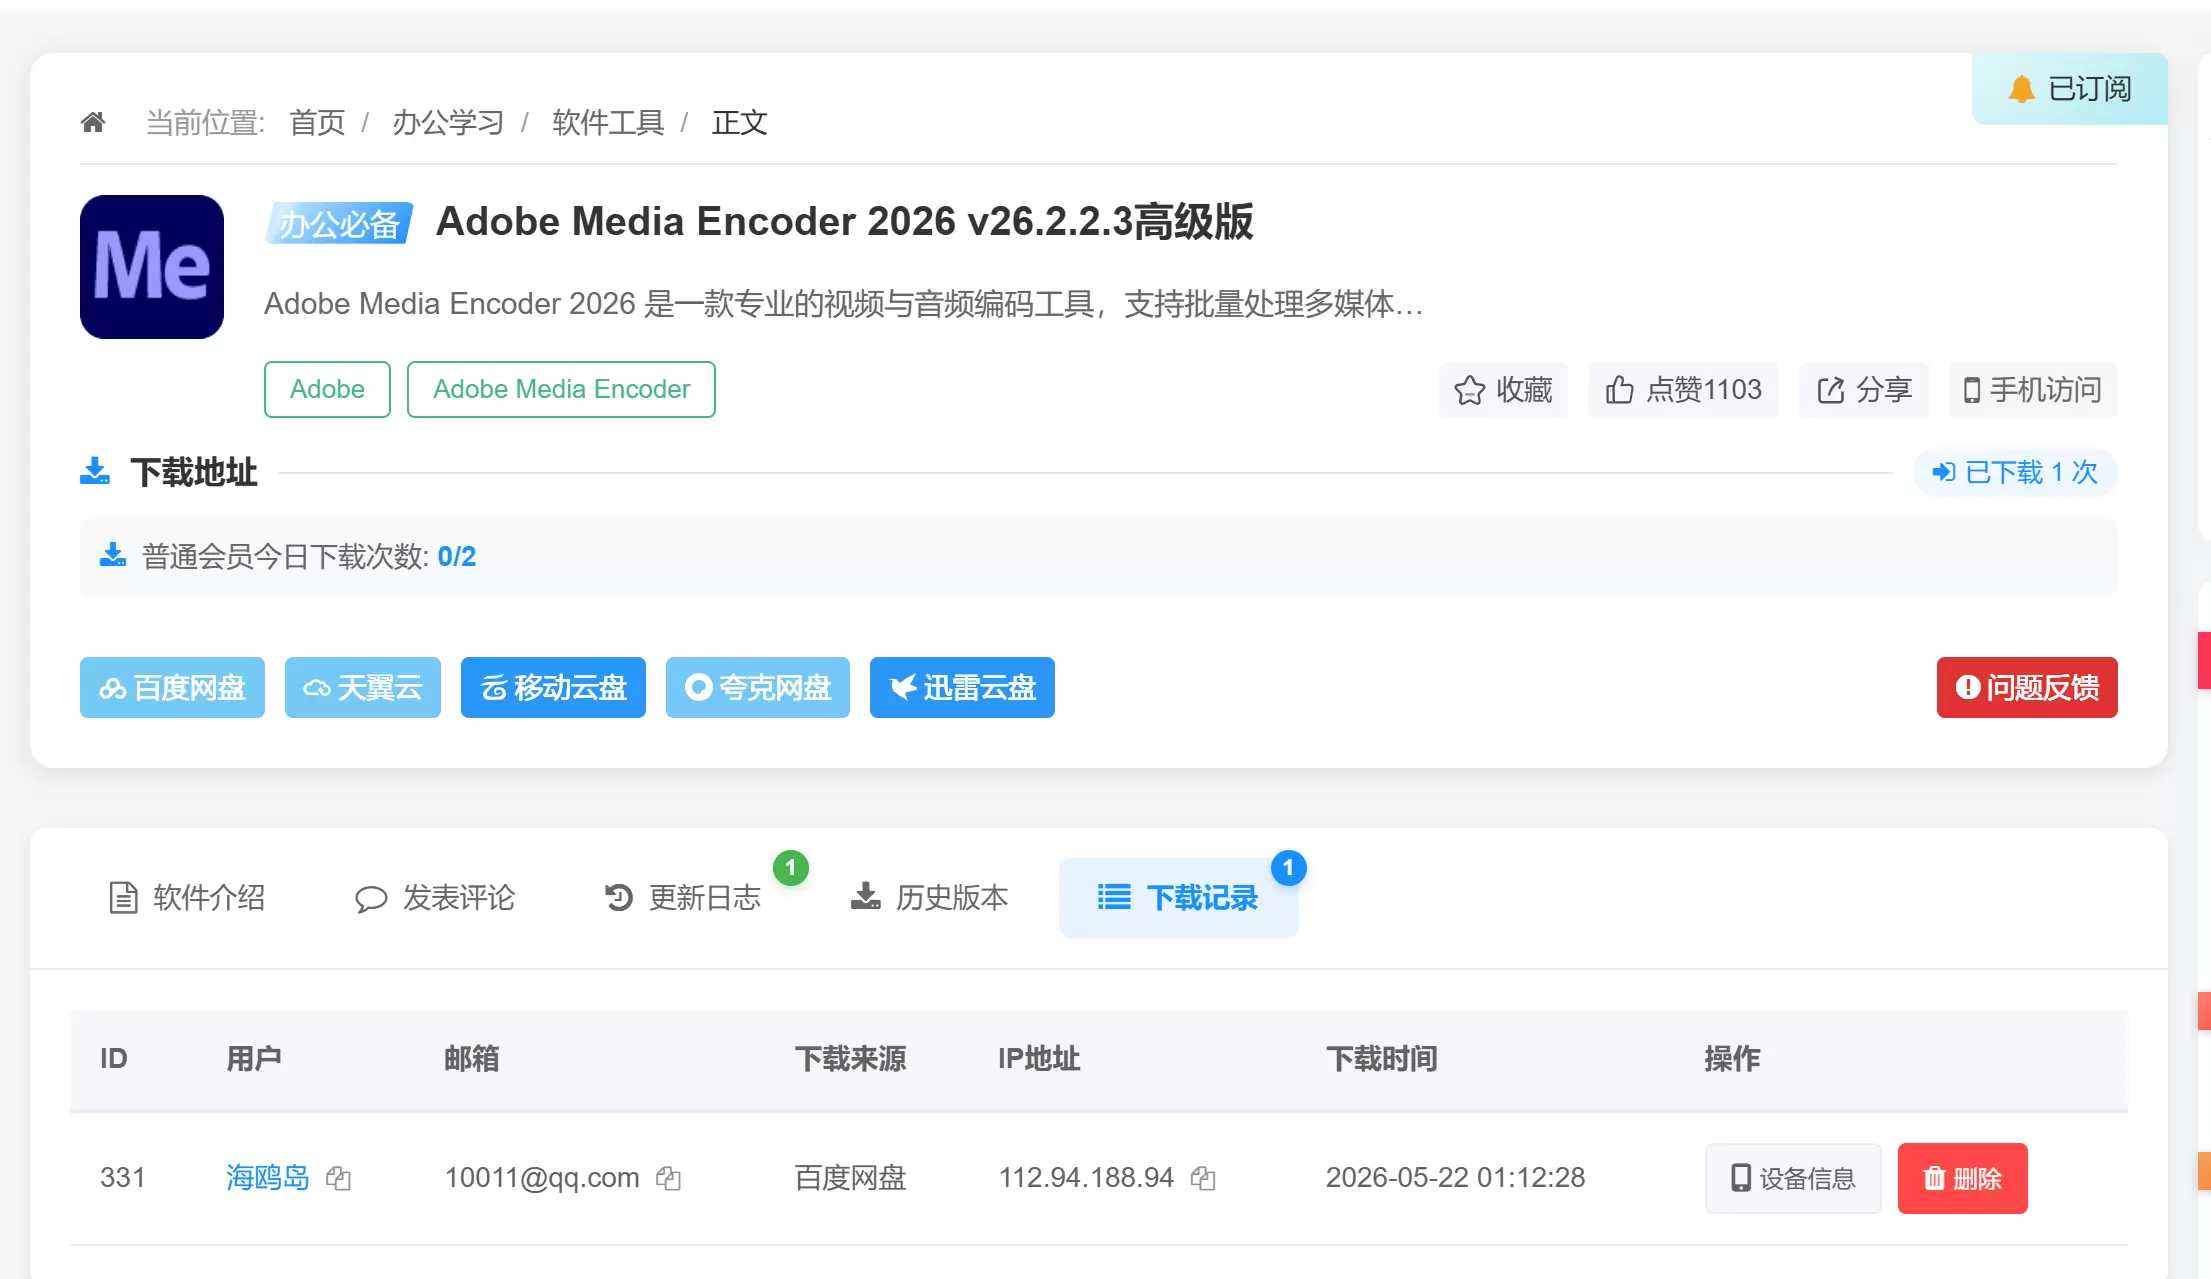Click the 手机访问 mobile access button
Screen dimensions: 2211x1279
tap(2033, 390)
